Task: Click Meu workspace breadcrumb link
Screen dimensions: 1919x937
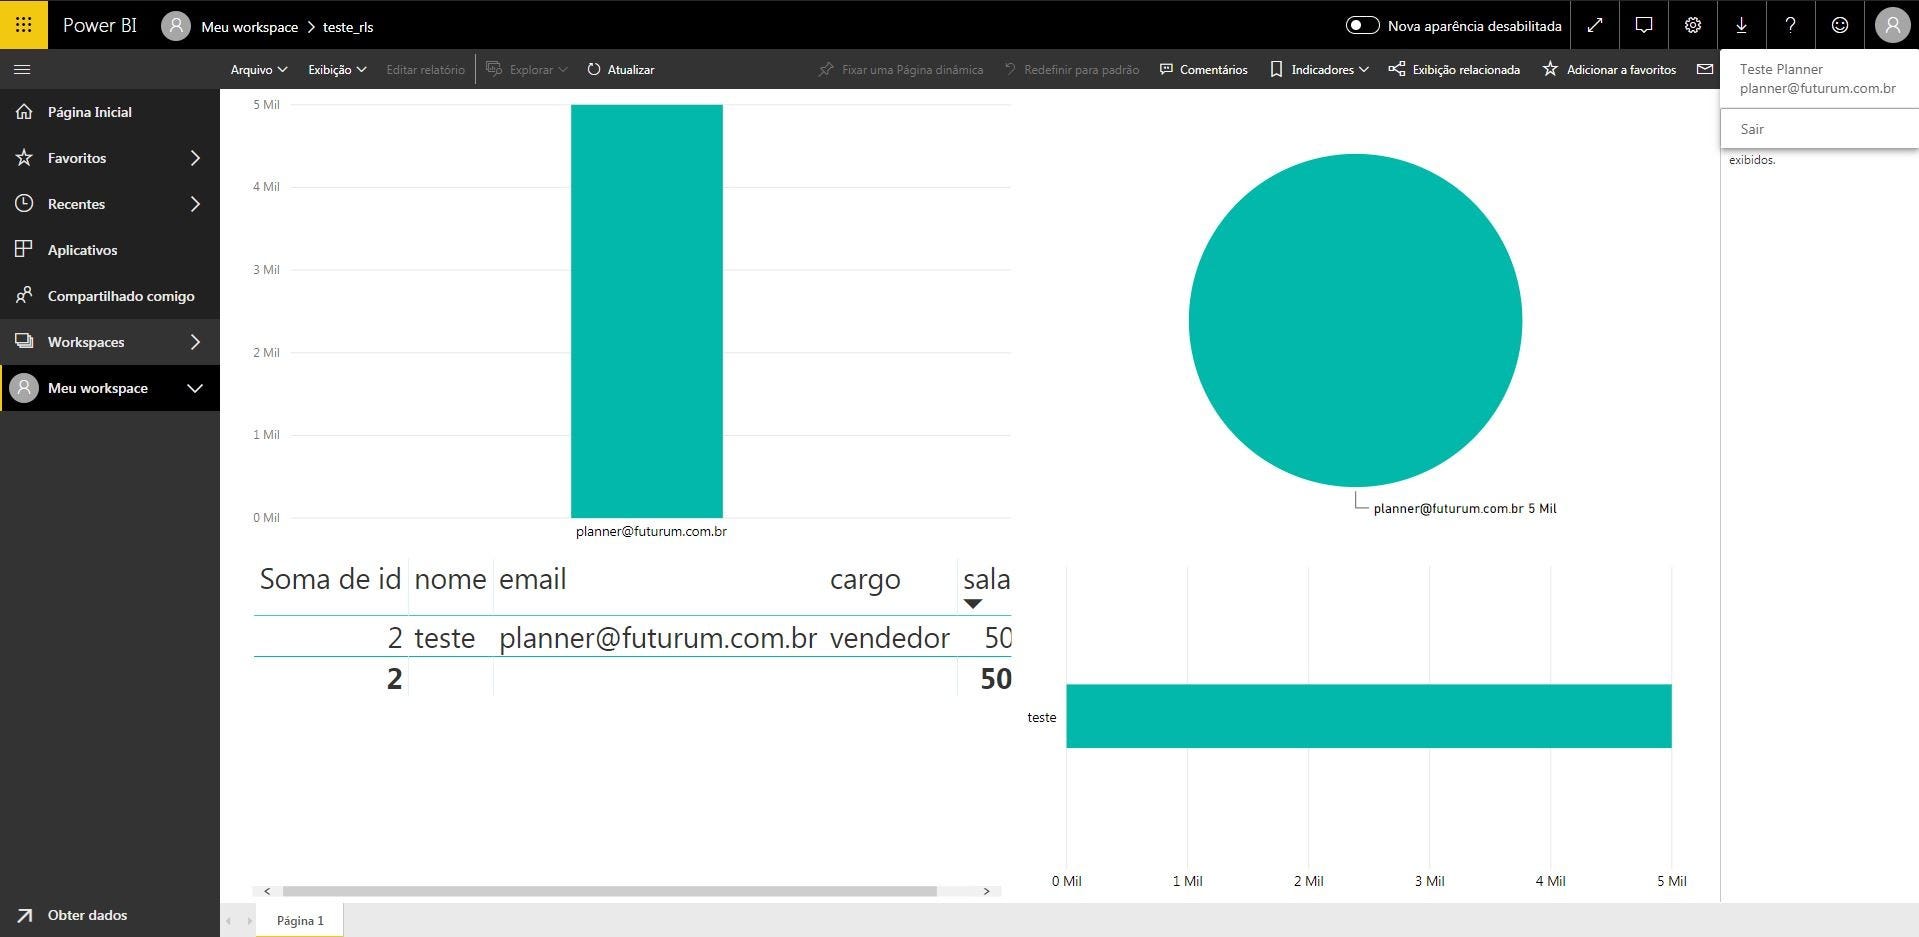Action: pyautogui.click(x=250, y=27)
